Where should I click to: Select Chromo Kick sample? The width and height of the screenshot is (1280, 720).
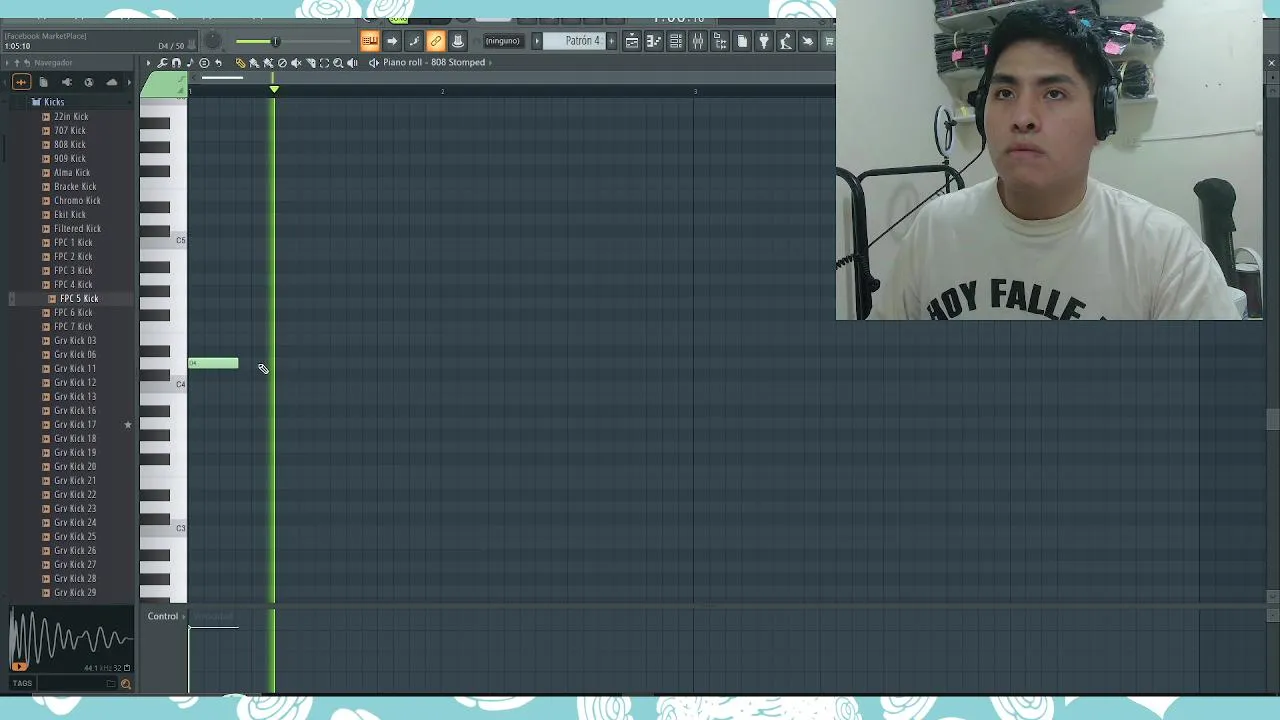coord(77,201)
